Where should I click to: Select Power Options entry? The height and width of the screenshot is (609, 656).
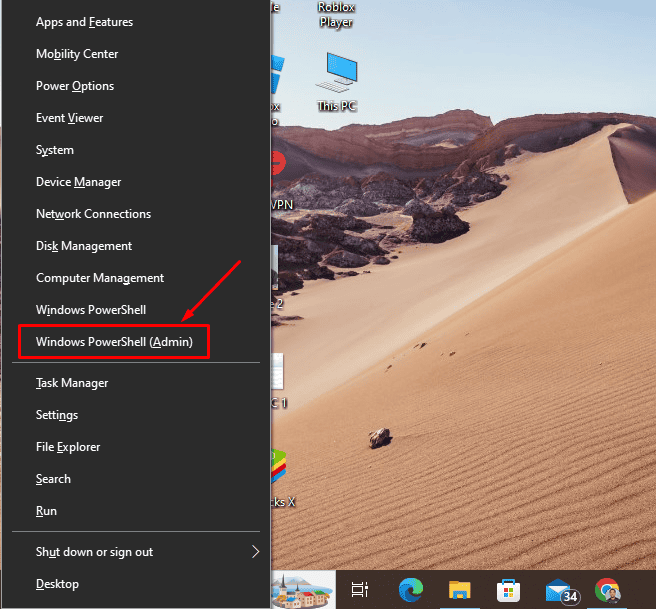[136, 86]
